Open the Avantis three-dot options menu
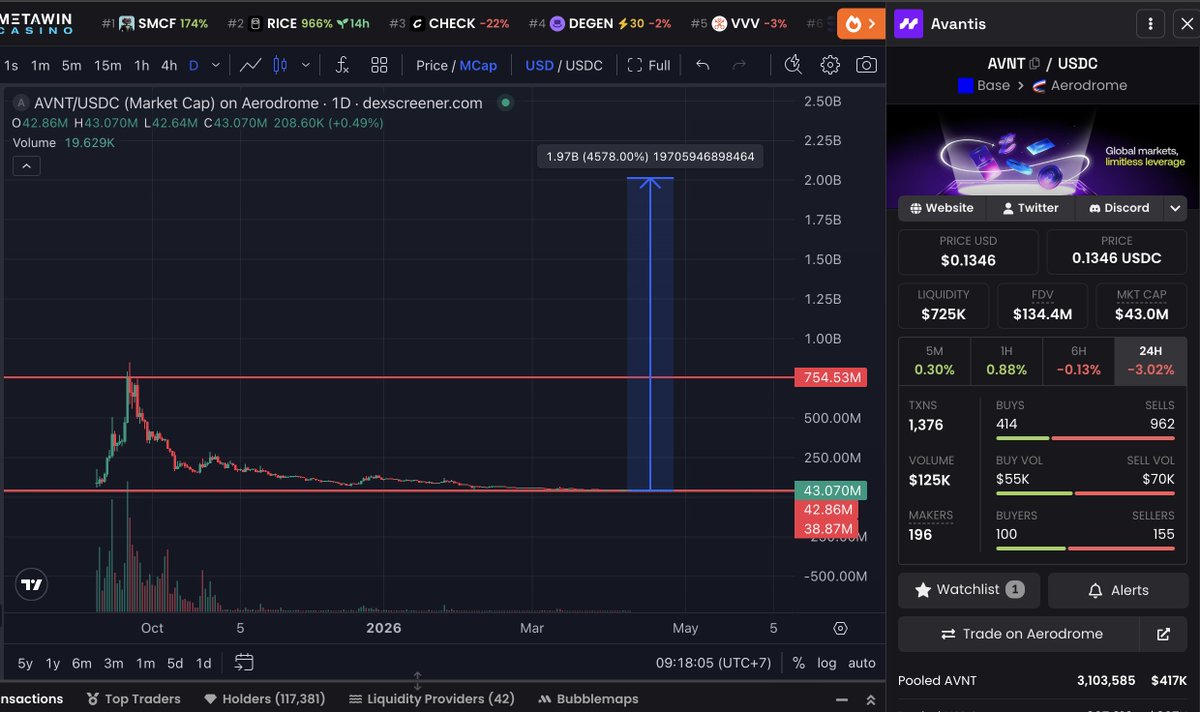 tap(1152, 23)
